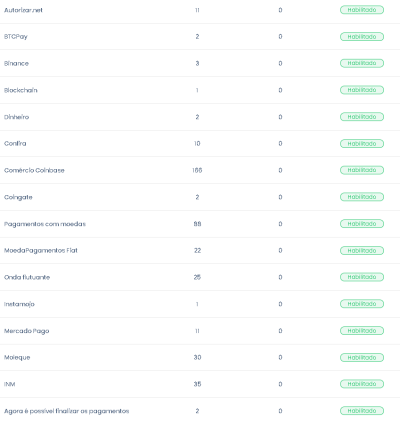Select the Onda flutuante gateway

pyautogui.click(x=27, y=277)
